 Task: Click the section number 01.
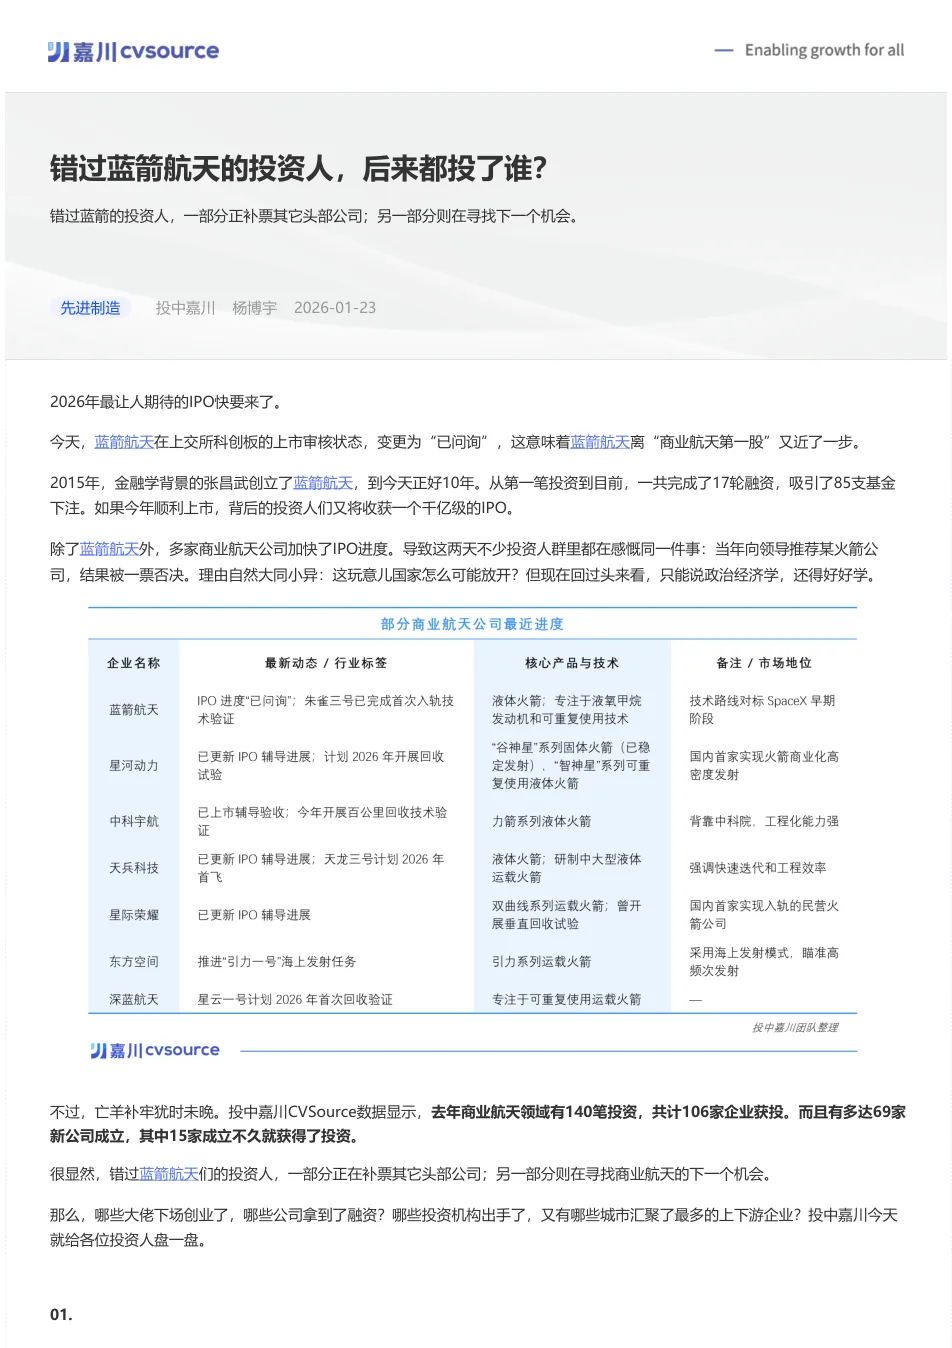[61, 1315]
